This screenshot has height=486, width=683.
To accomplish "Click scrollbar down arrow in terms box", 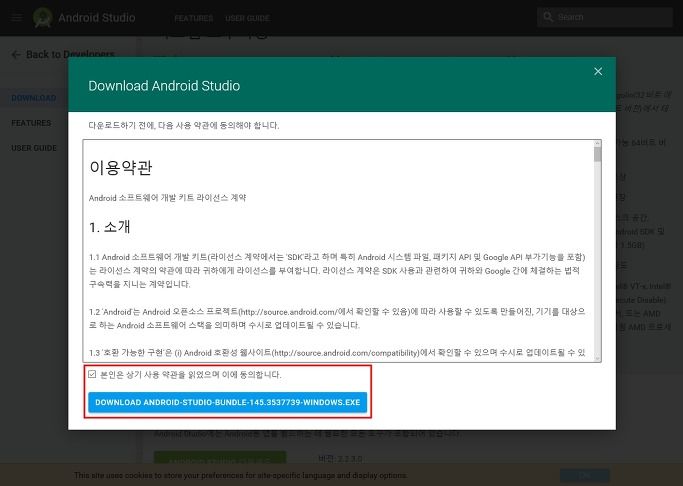I will click(x=597, y=358).
